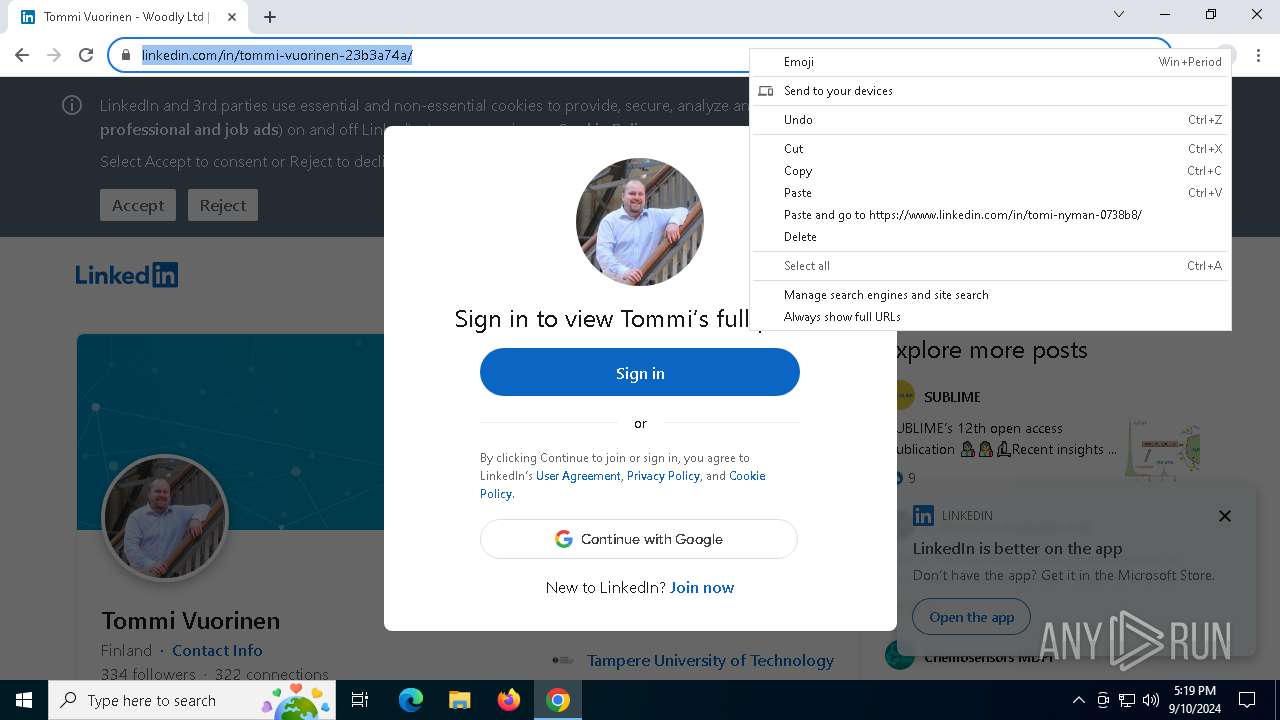Open the Windows Start menu
Viewport: 1280px width, 720px height.
[24, 700]
